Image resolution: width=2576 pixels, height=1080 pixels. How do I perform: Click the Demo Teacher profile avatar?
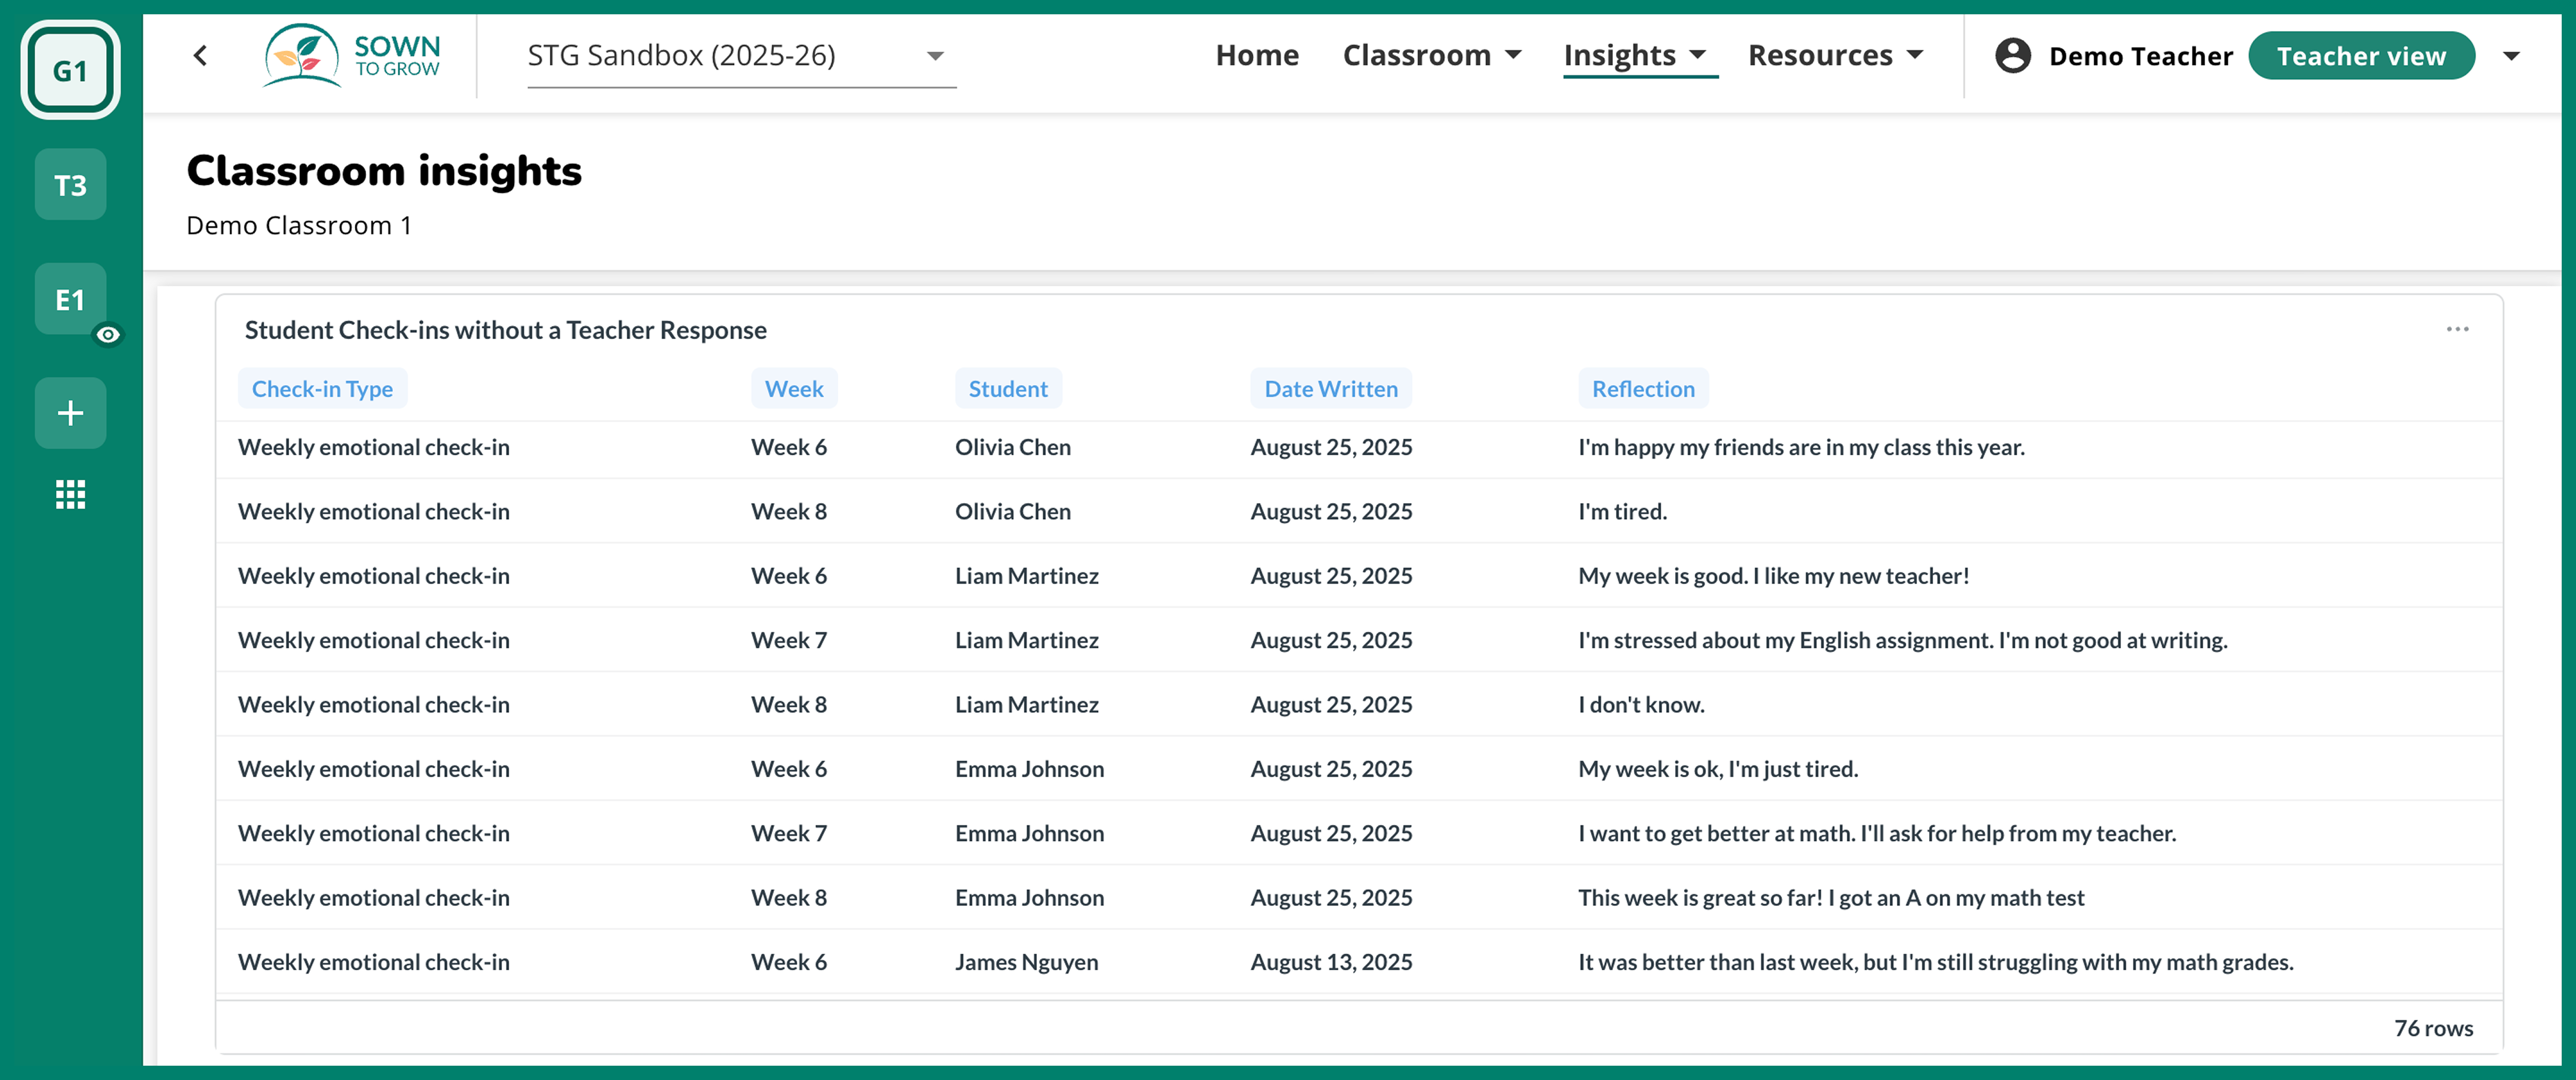click(x=2010, y=56)
